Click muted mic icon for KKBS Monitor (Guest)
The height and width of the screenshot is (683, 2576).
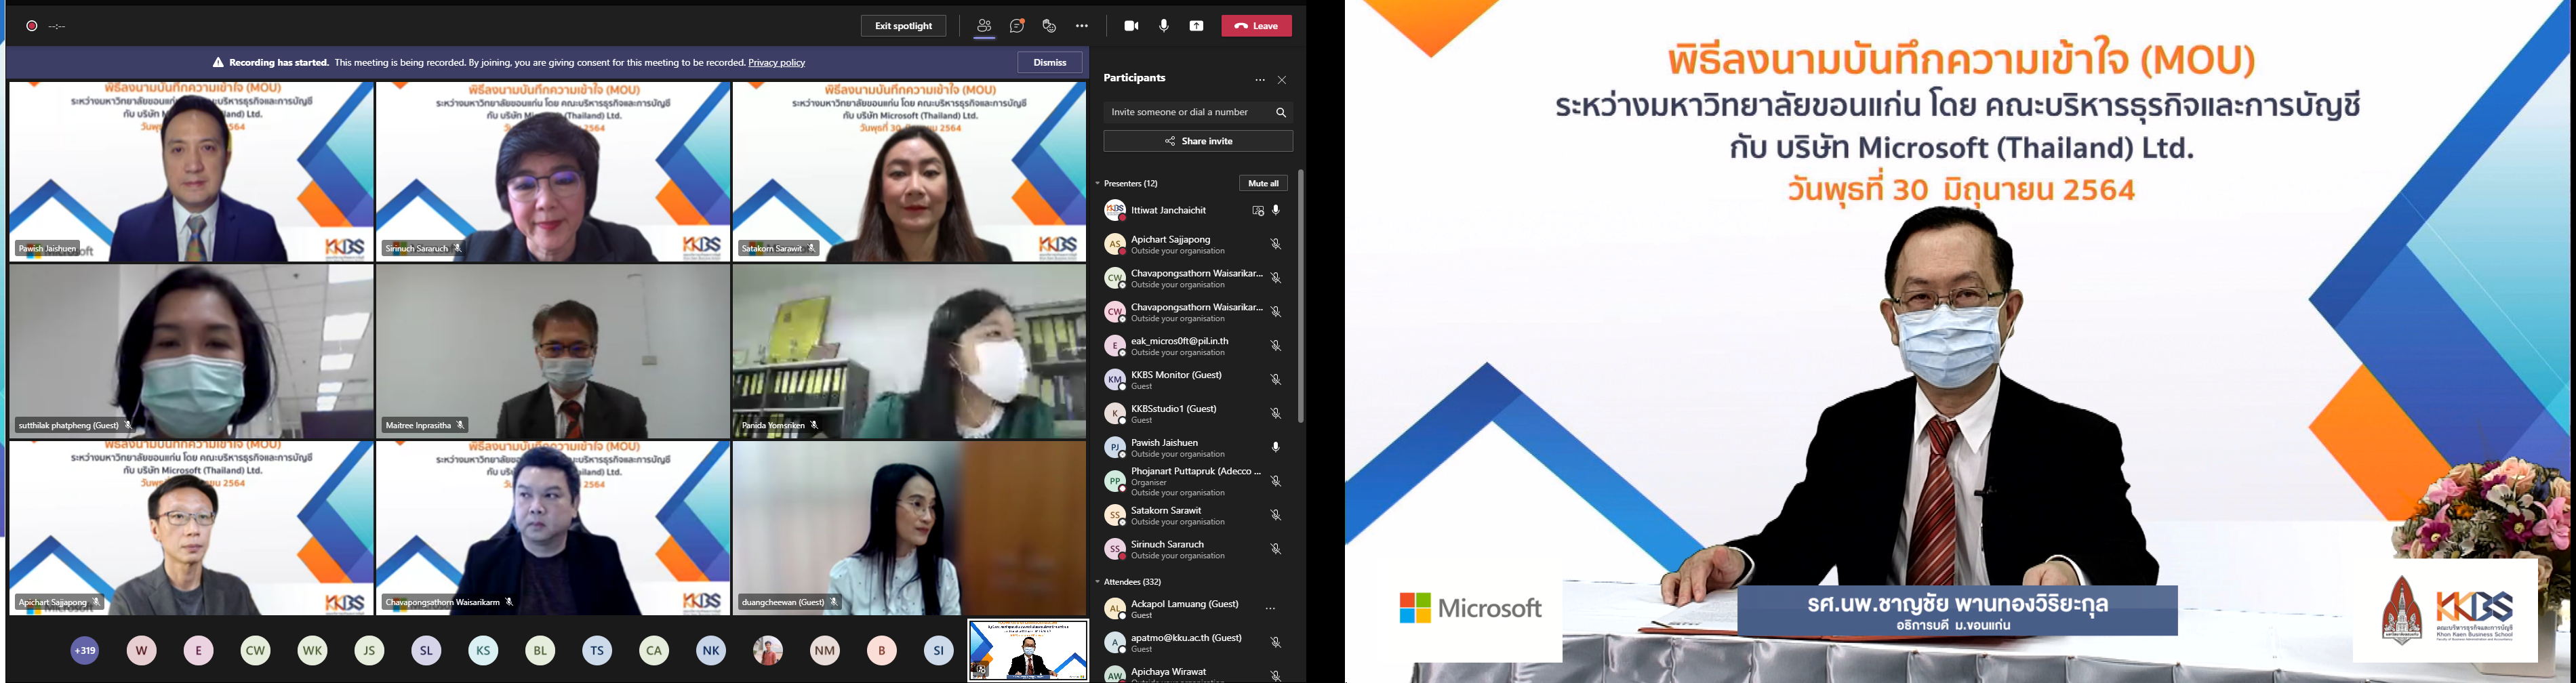click(x=1276, y=380)
